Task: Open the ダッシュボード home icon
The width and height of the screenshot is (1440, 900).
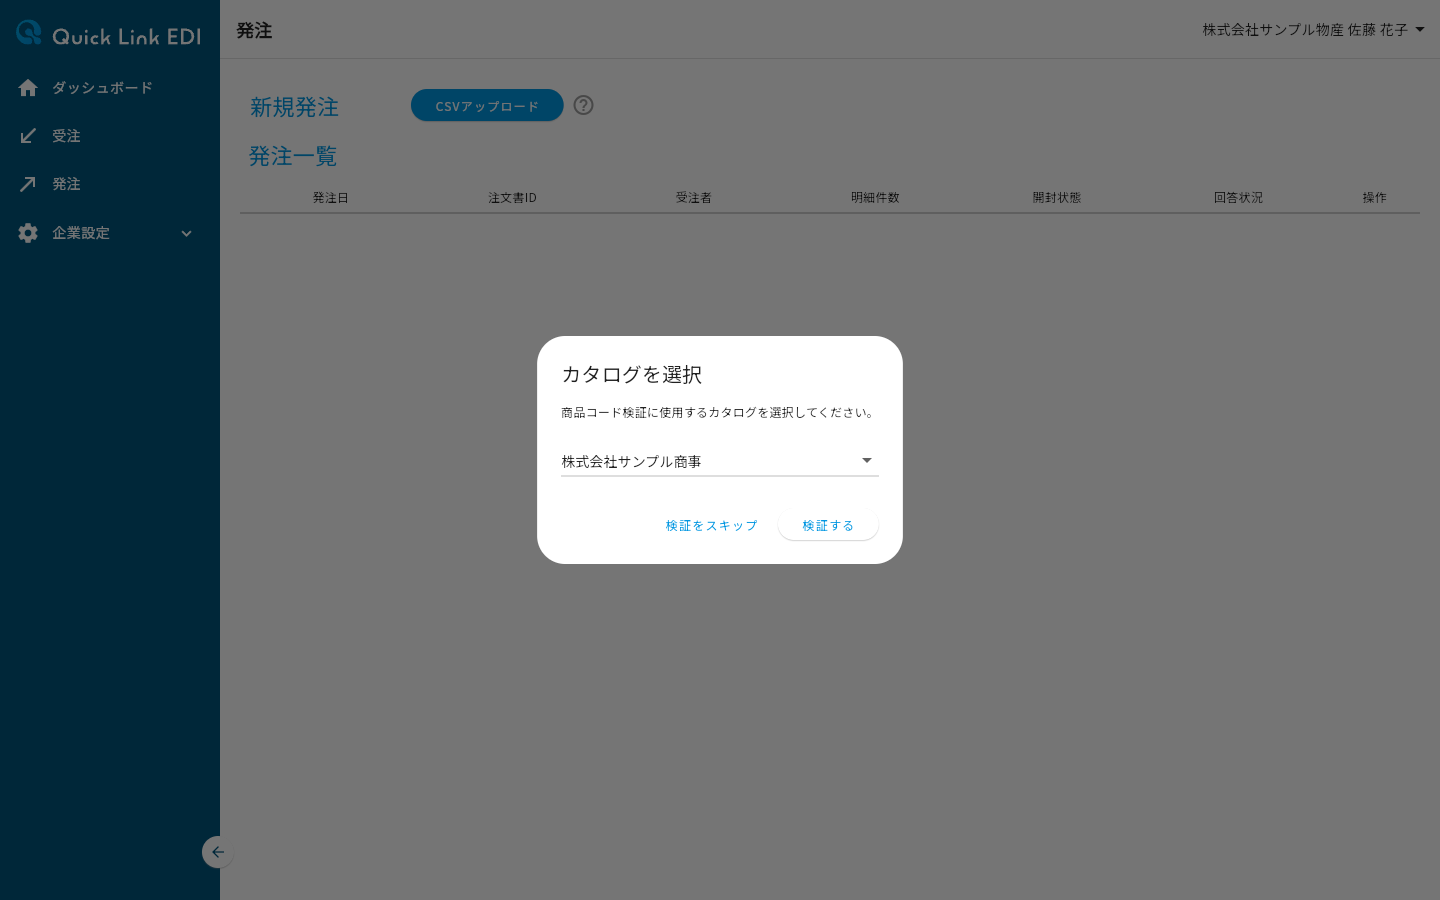Action: point(28,88)
